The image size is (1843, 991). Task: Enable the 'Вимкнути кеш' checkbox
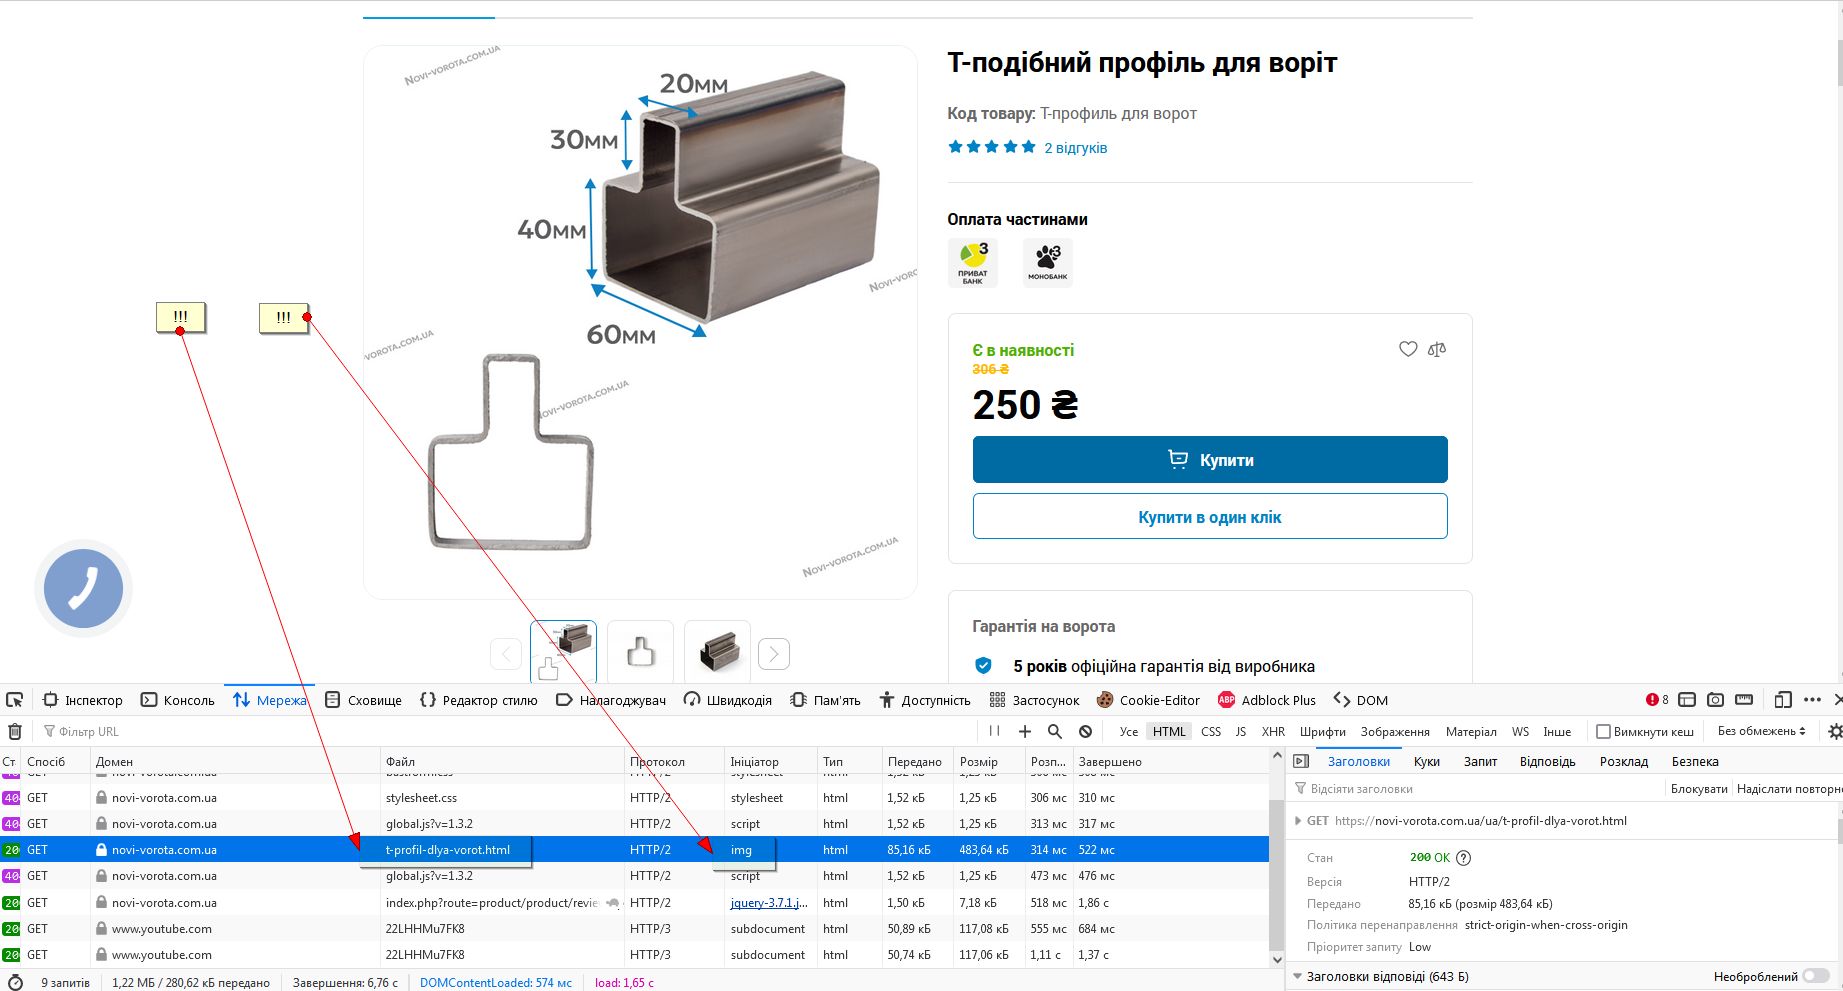click(x=1603, y=732)
